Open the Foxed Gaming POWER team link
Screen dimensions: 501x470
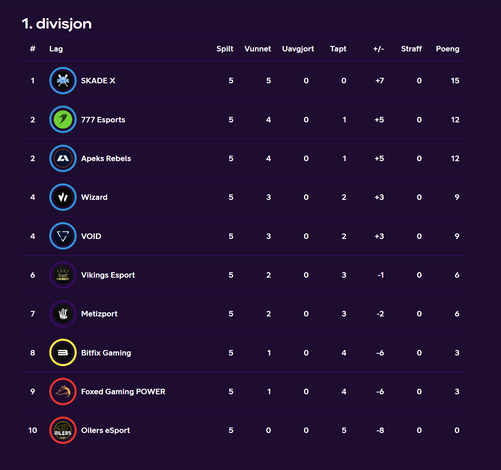coord(123,392)
